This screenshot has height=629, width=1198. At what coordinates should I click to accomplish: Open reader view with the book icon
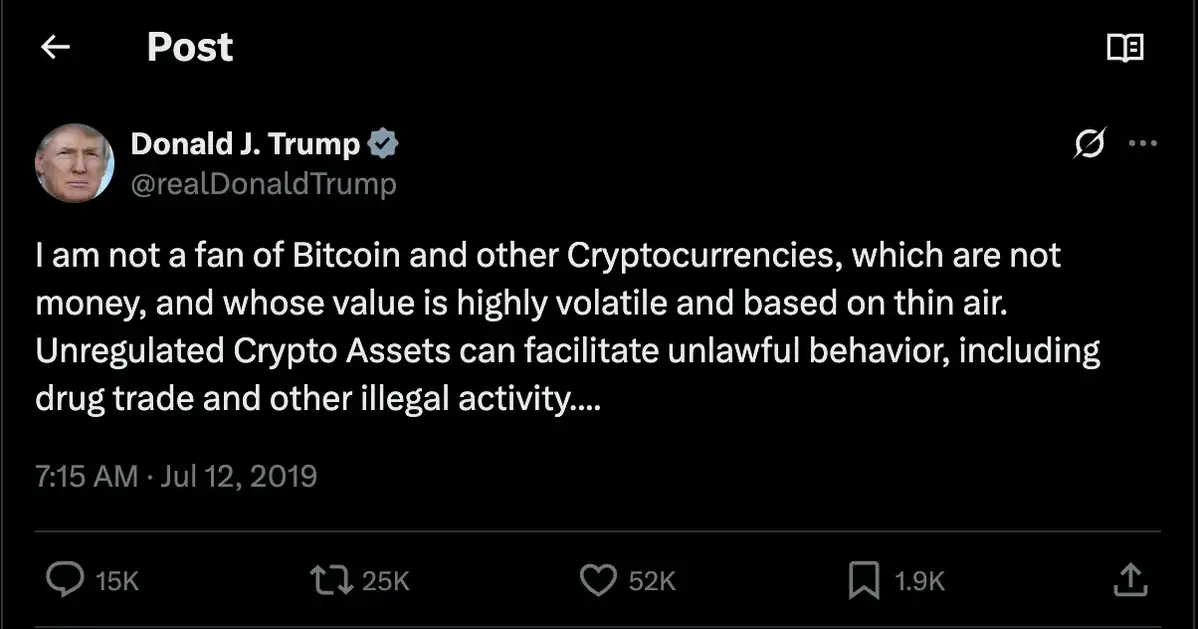click(x=1125, y=47)
